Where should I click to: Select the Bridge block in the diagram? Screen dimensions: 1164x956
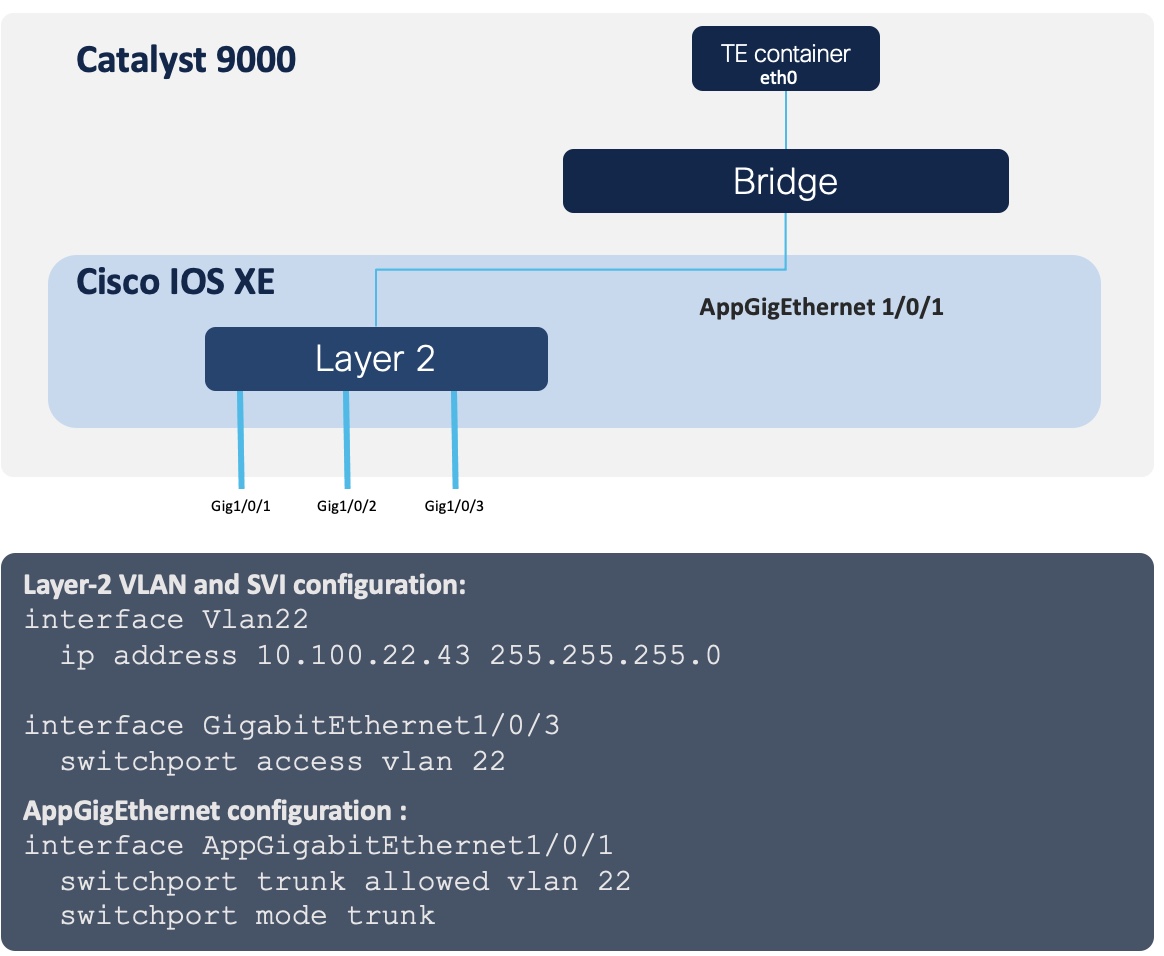785,181
